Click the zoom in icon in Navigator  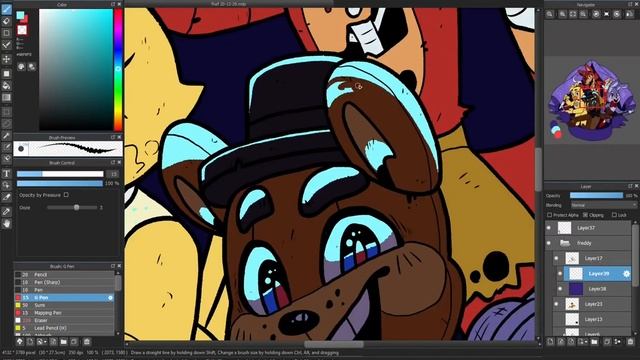562,14
